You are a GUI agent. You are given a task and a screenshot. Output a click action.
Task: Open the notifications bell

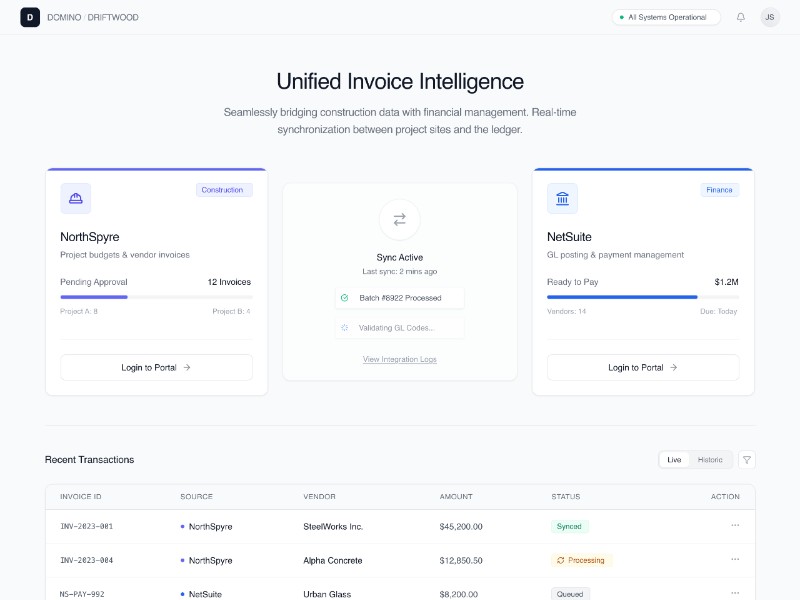(741, 17)
